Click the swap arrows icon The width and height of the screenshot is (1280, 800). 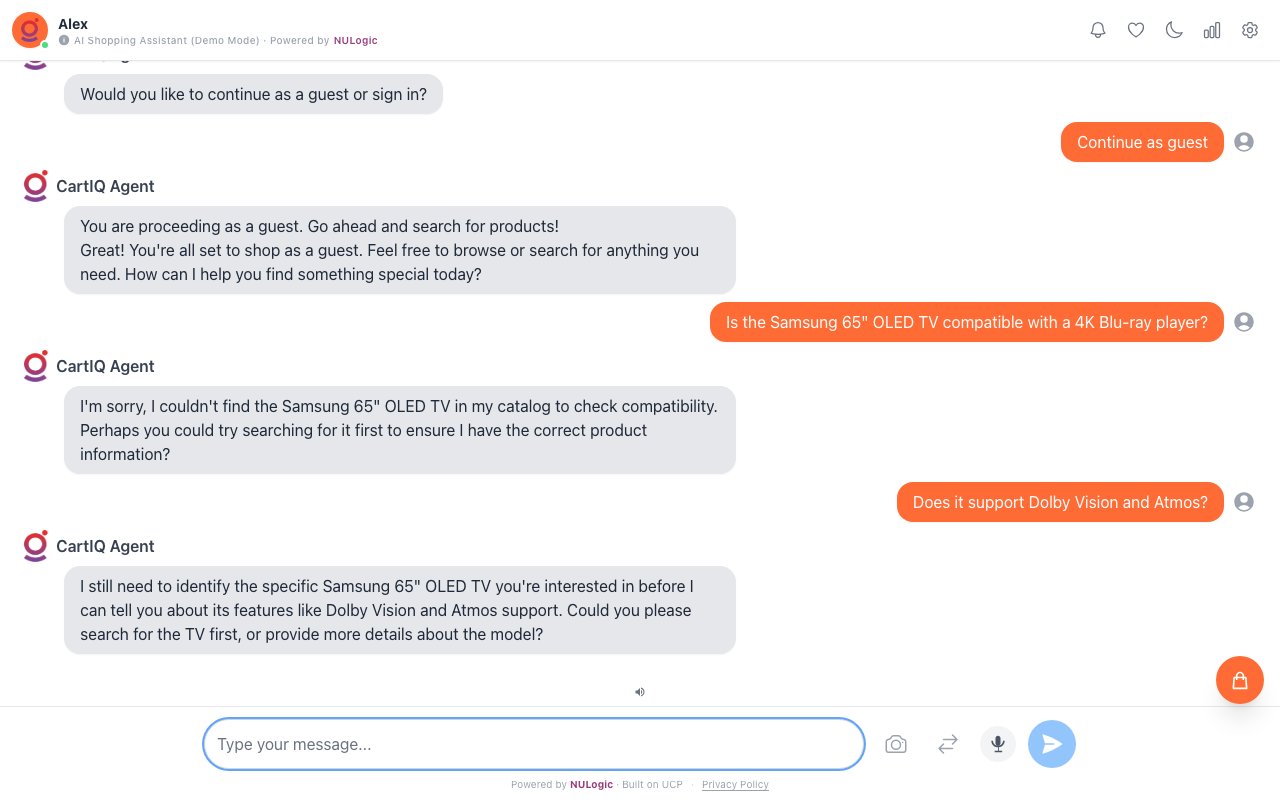point(948,744)
